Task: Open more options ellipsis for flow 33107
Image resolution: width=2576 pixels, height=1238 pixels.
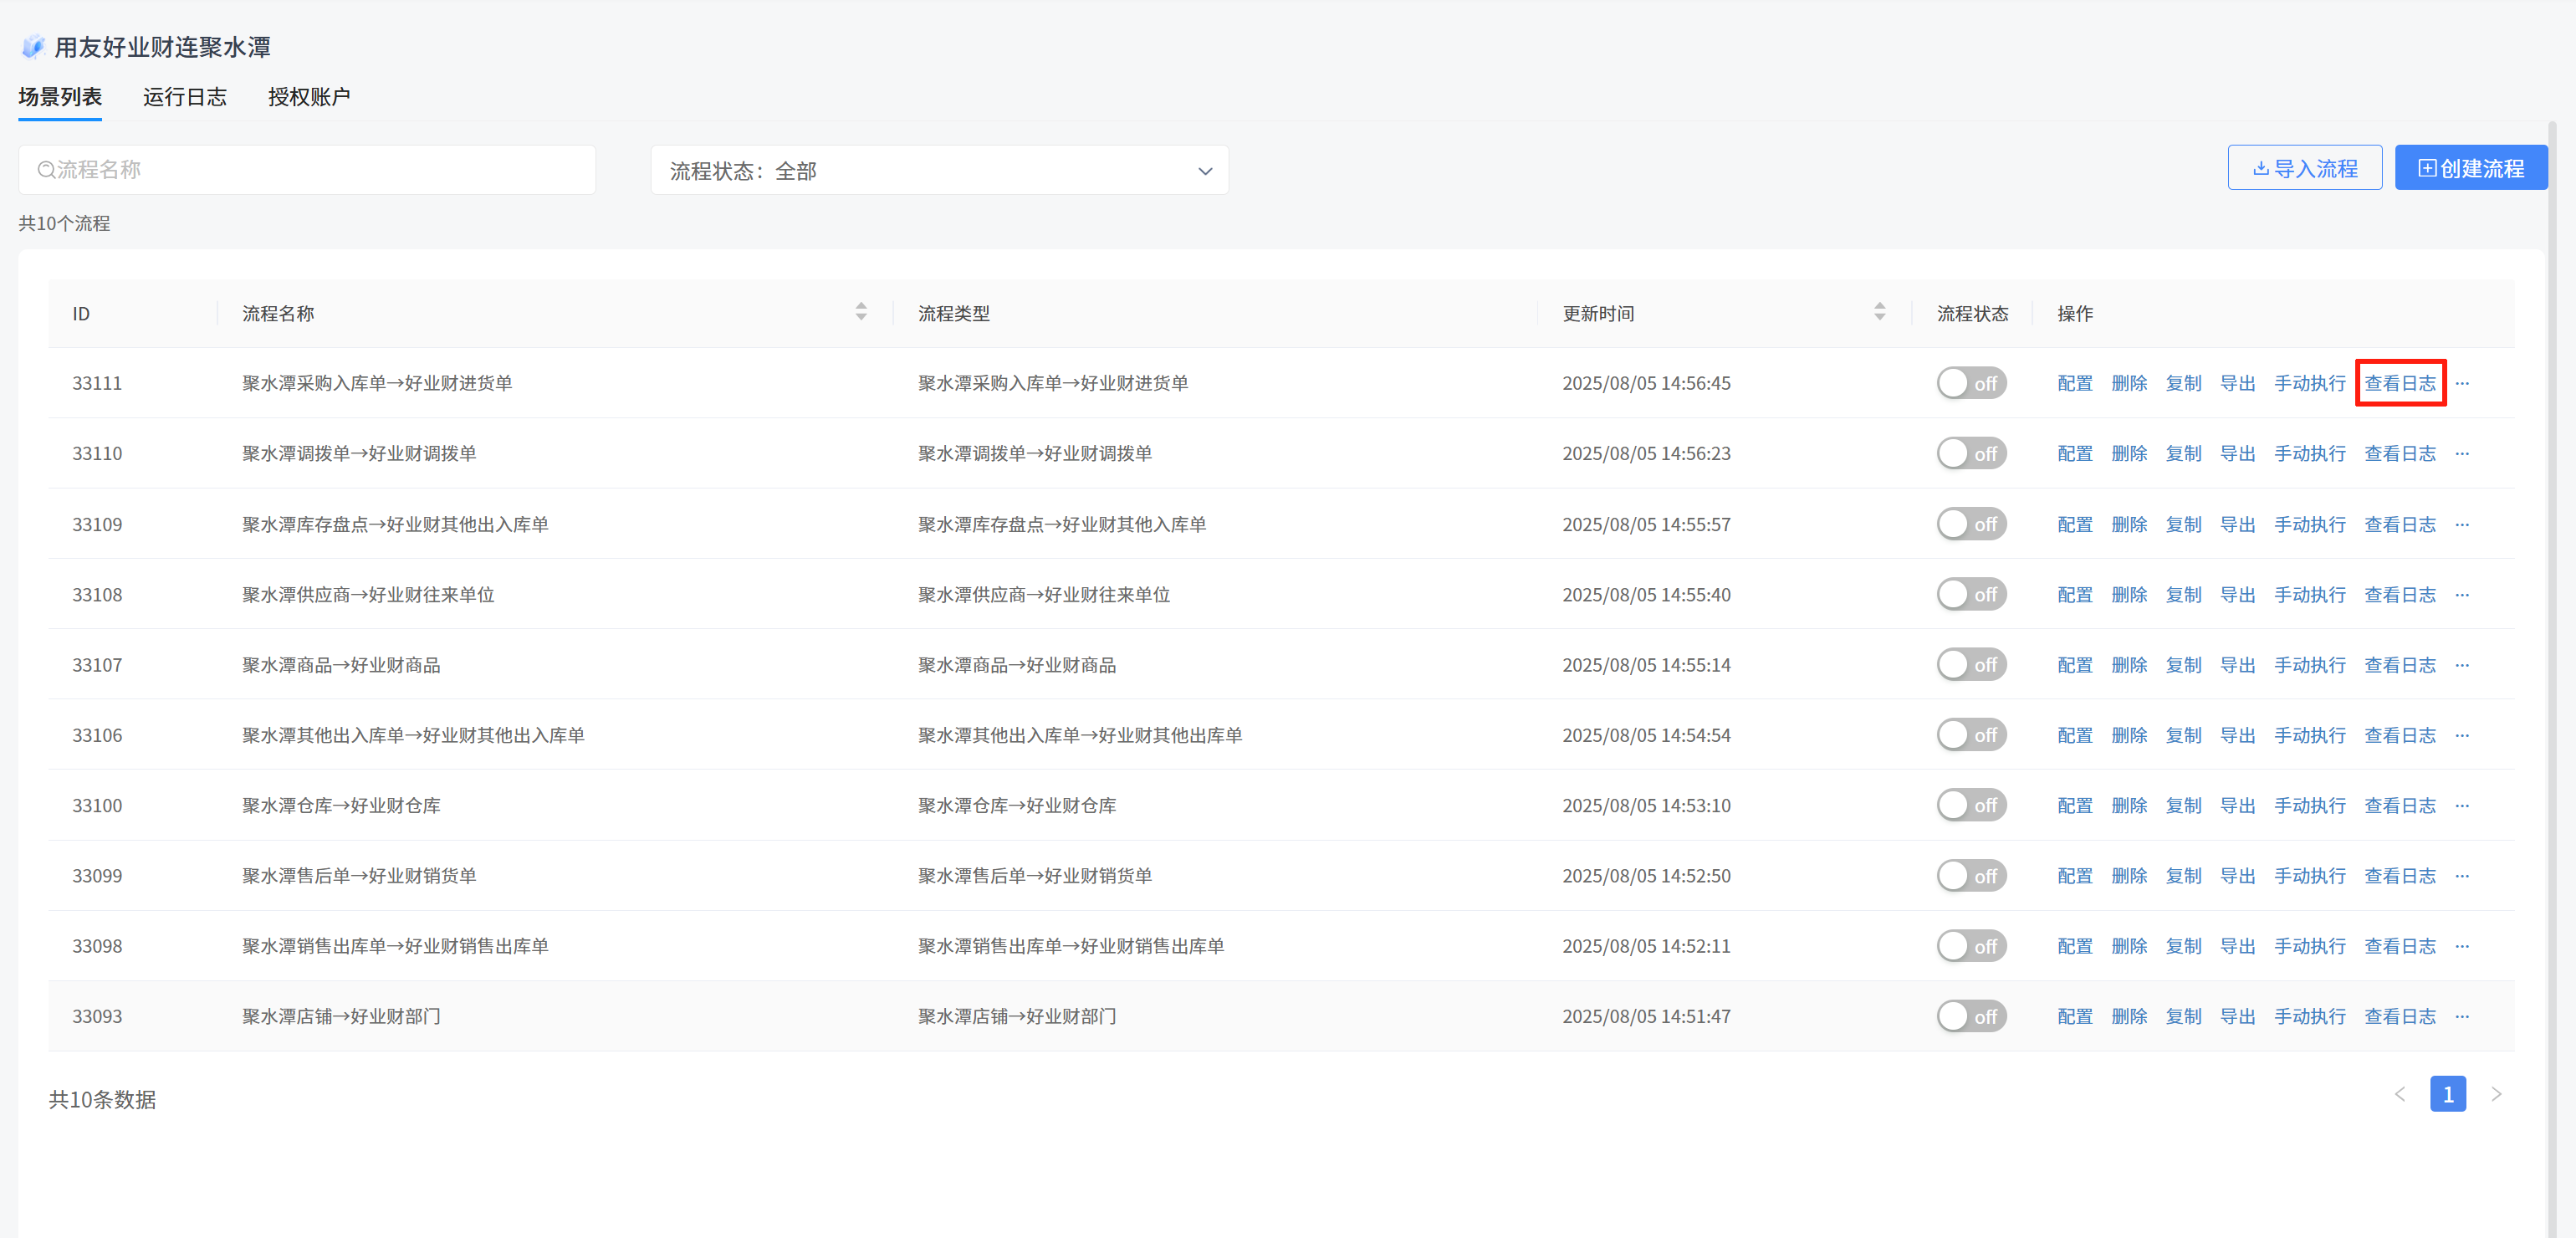Action: pos(2462,665)
